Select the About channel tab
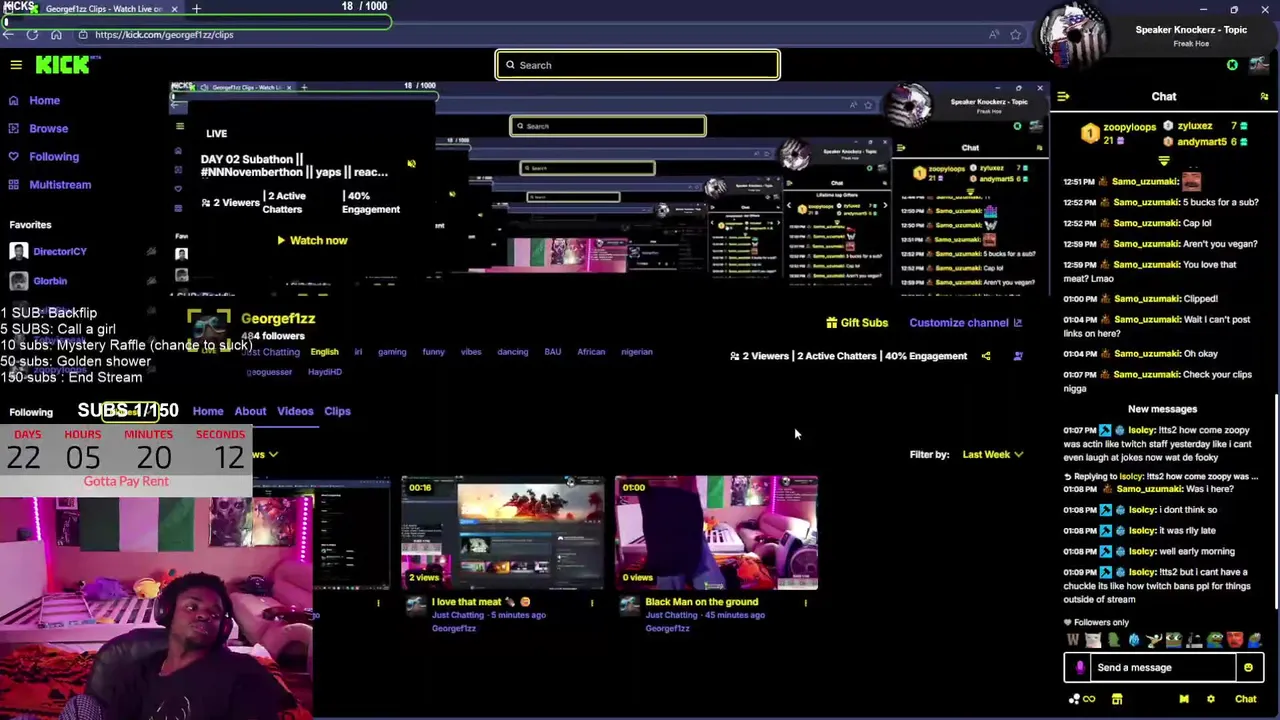The width and height of the screenshot is (1280, 720). pos(250,411)
